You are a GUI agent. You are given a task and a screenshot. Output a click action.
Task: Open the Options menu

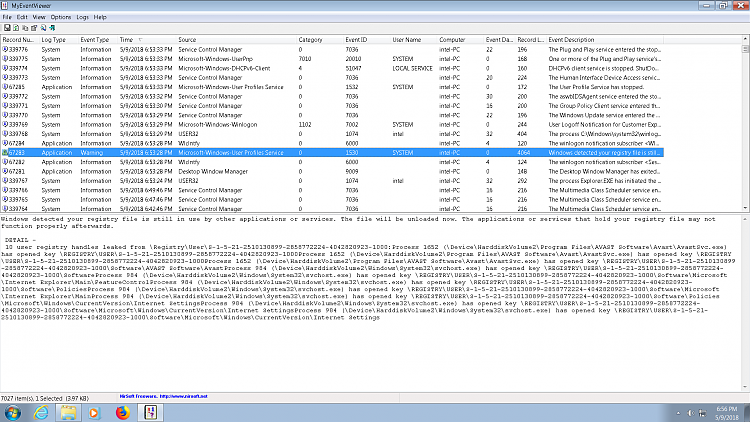tap(61, 17)
